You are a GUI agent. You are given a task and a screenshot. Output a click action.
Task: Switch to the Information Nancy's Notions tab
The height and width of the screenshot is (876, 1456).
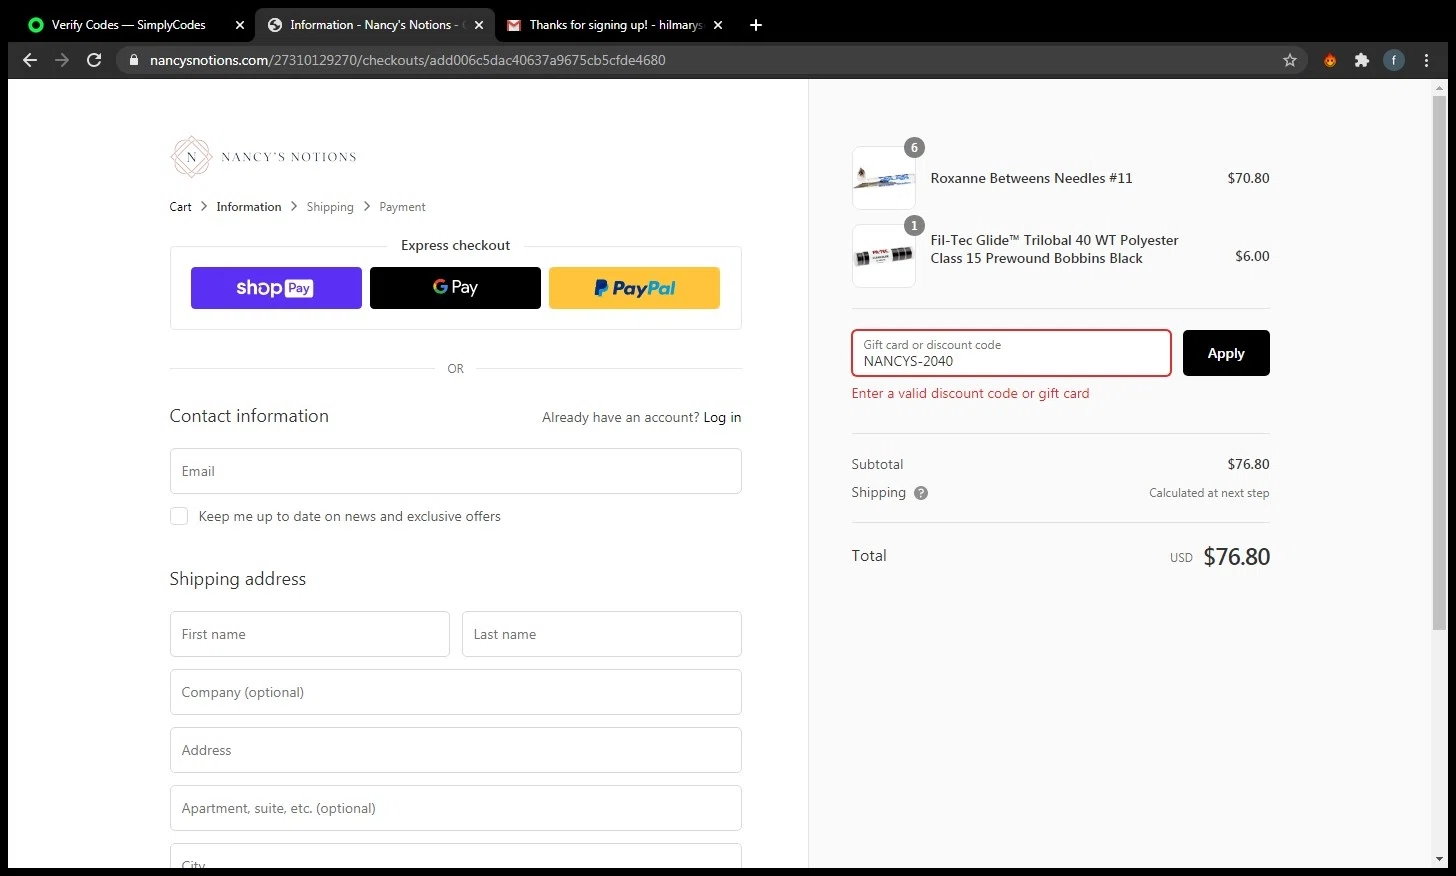click(x=375, y=25)
